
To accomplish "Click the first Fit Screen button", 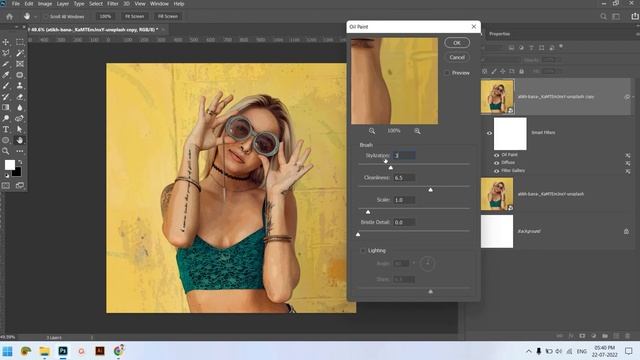I will pyautogui.click(x=134, y=17).
